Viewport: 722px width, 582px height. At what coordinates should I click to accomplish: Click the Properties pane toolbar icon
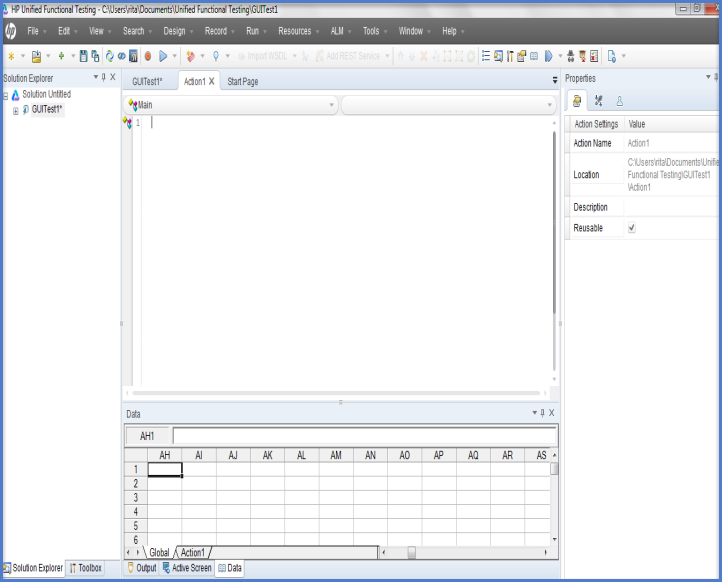(521, 56)
